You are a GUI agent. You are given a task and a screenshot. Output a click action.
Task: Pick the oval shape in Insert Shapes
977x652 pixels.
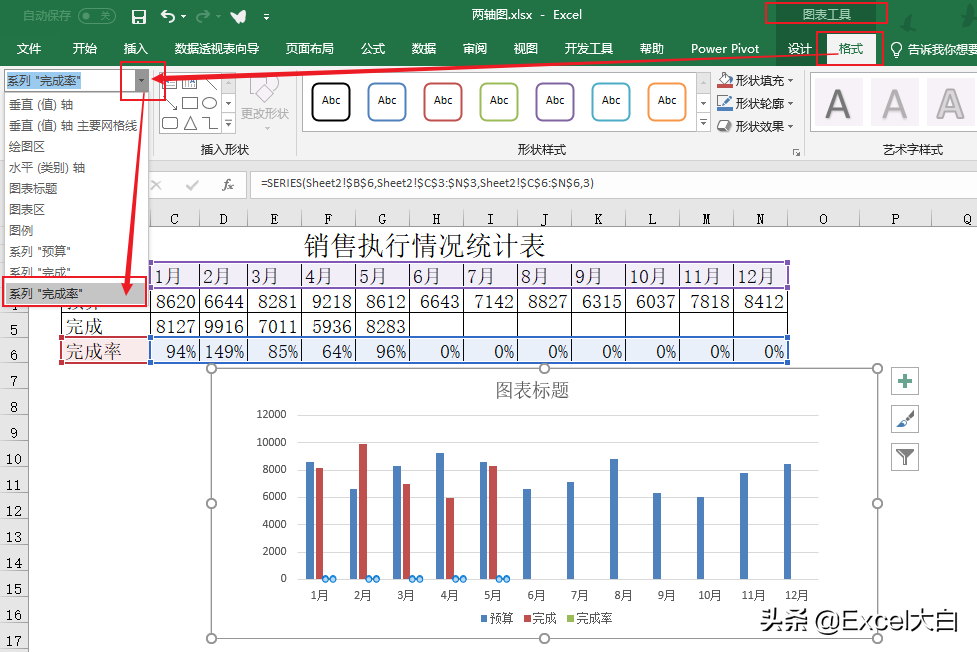(x=210, y=103)
